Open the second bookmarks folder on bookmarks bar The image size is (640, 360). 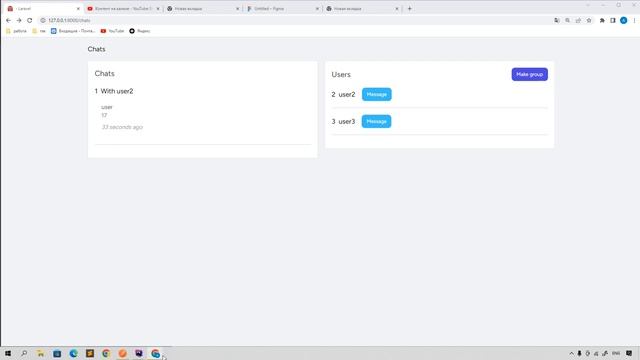click(x=39, y=31)
